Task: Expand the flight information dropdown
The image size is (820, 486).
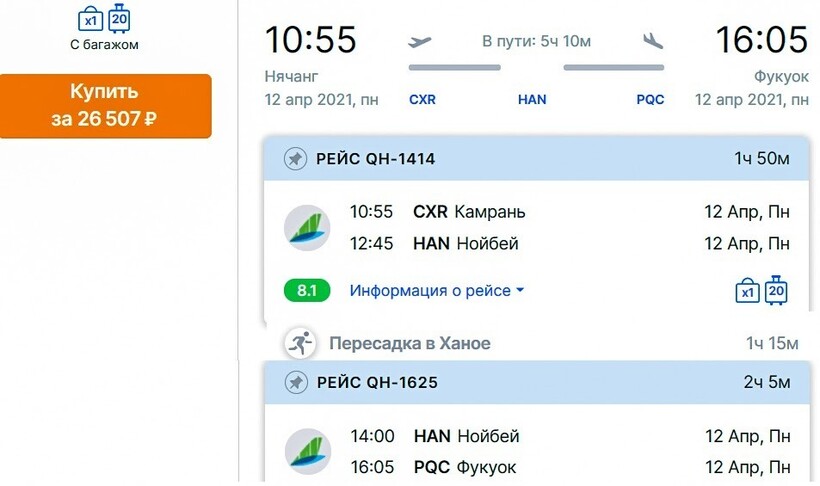Action: [x=437, y=291]
